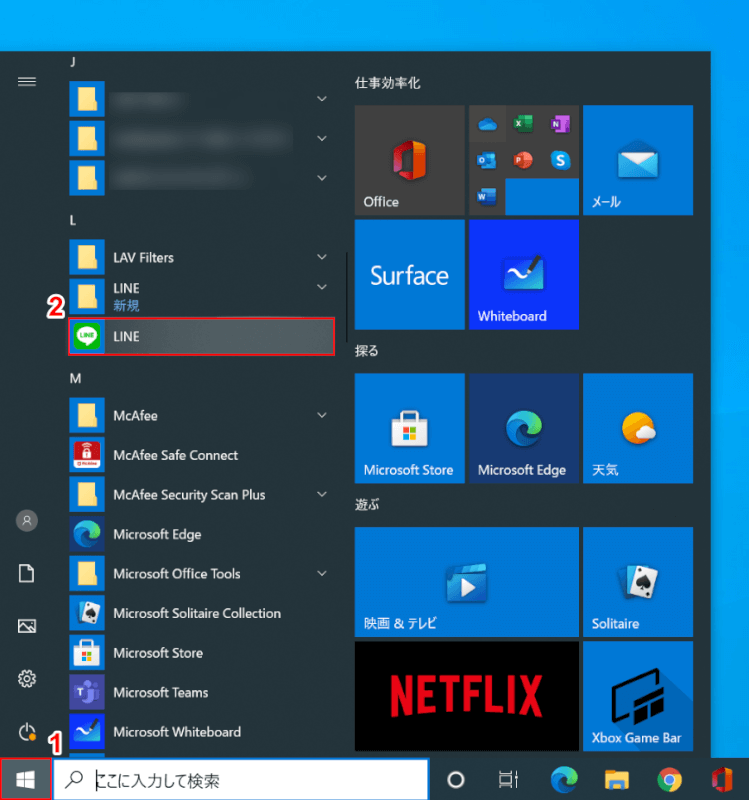Open the メール mail tile
749x800 pixels.
(x=638, y=160)
